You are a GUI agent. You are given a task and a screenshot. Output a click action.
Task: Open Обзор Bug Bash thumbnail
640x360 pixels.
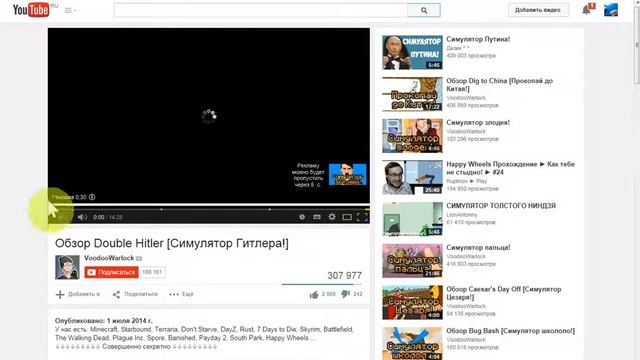point(412,343)
